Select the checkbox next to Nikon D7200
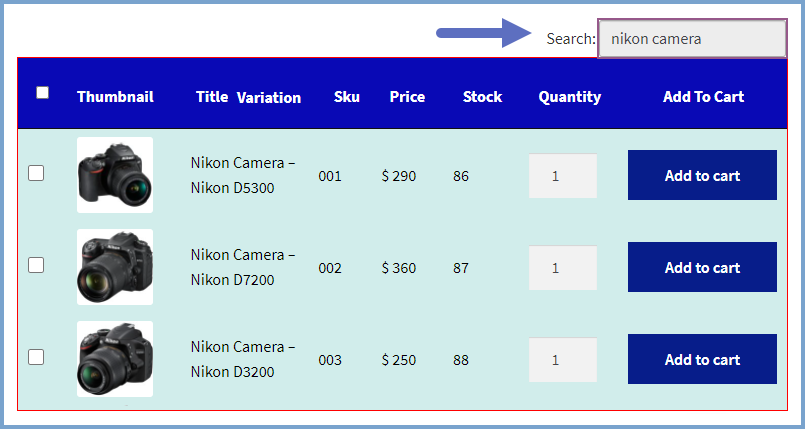Viewport: 805px width, 429px height. [x=36, y=265]
